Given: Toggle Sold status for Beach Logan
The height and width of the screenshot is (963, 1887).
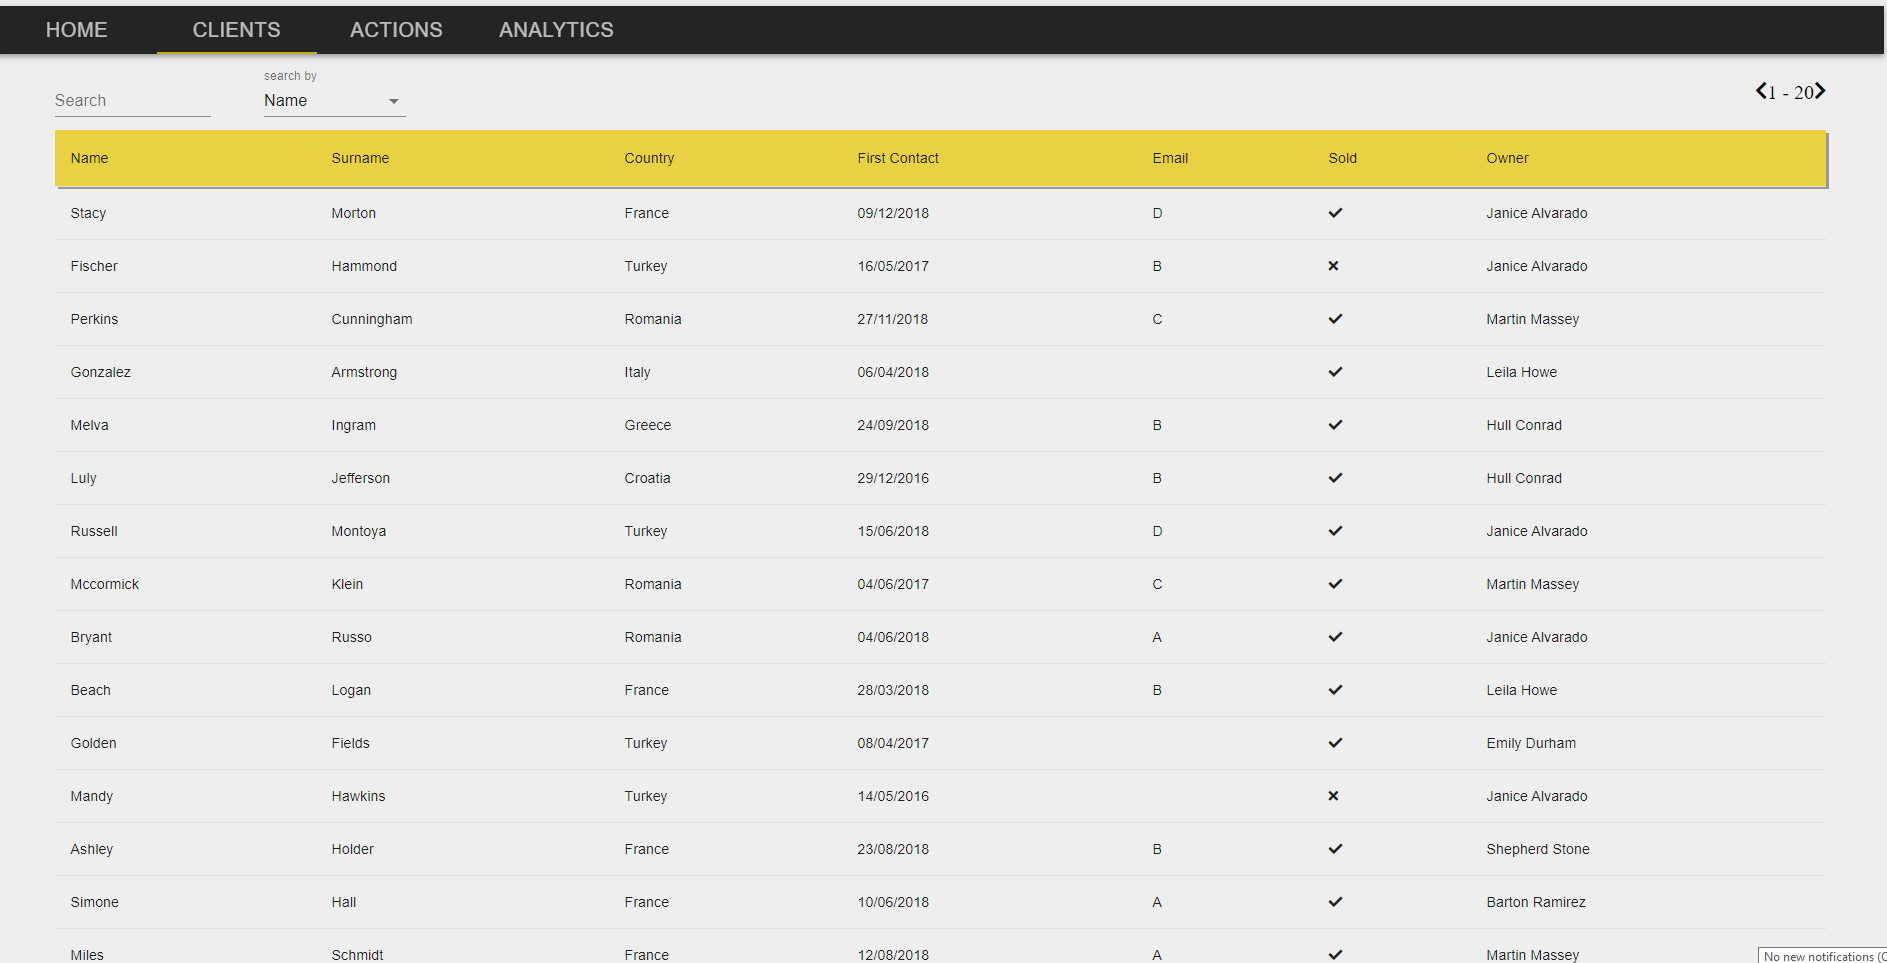Looking at the screenshot, I should (x=1334, y=690).
